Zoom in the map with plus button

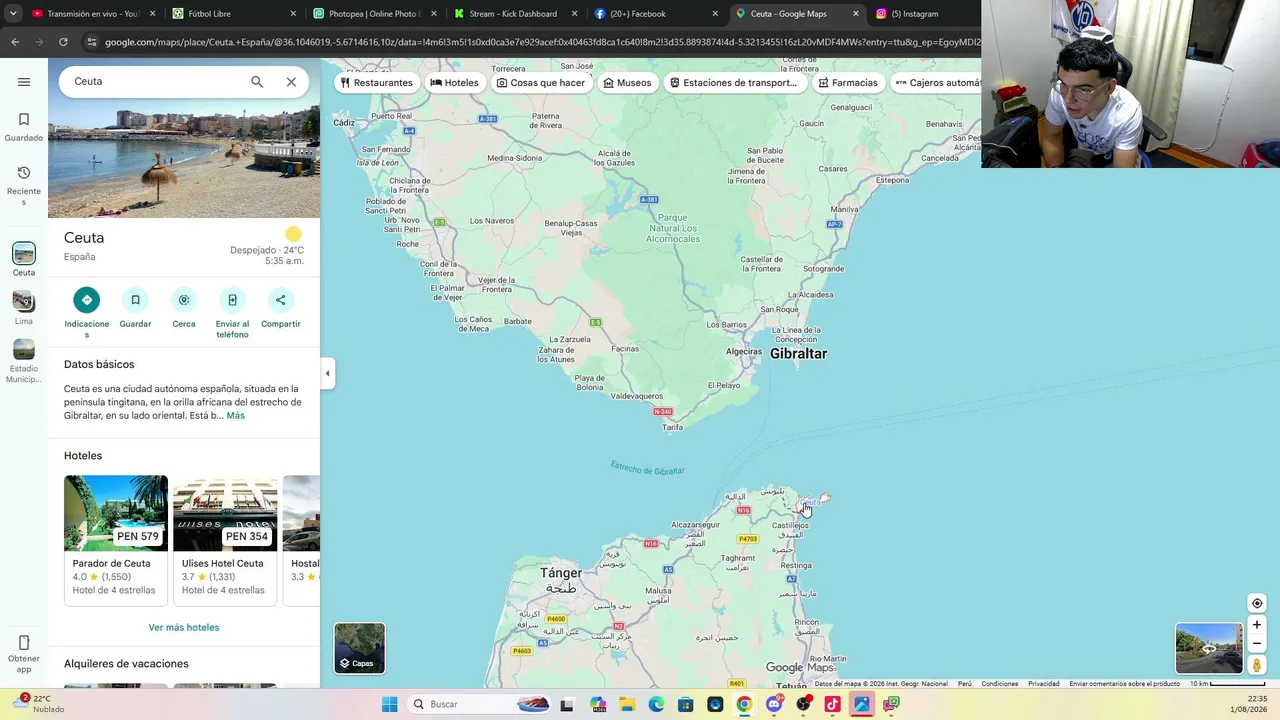1257,625
